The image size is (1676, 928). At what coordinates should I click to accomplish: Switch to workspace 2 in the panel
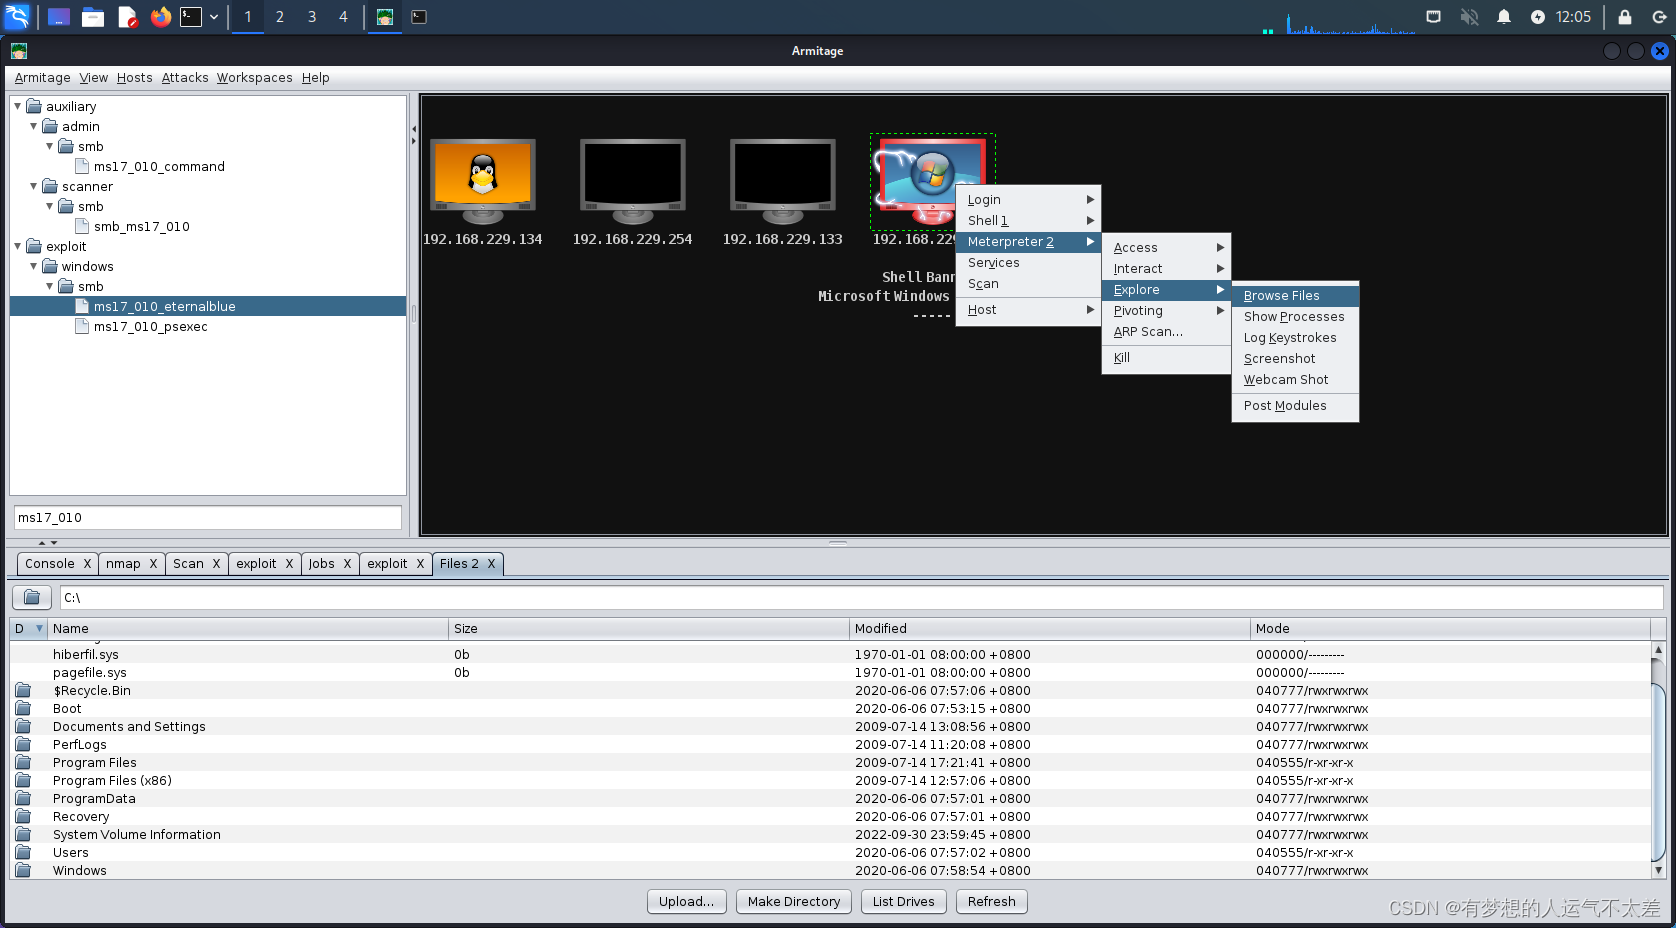click(x=280, y=17)
